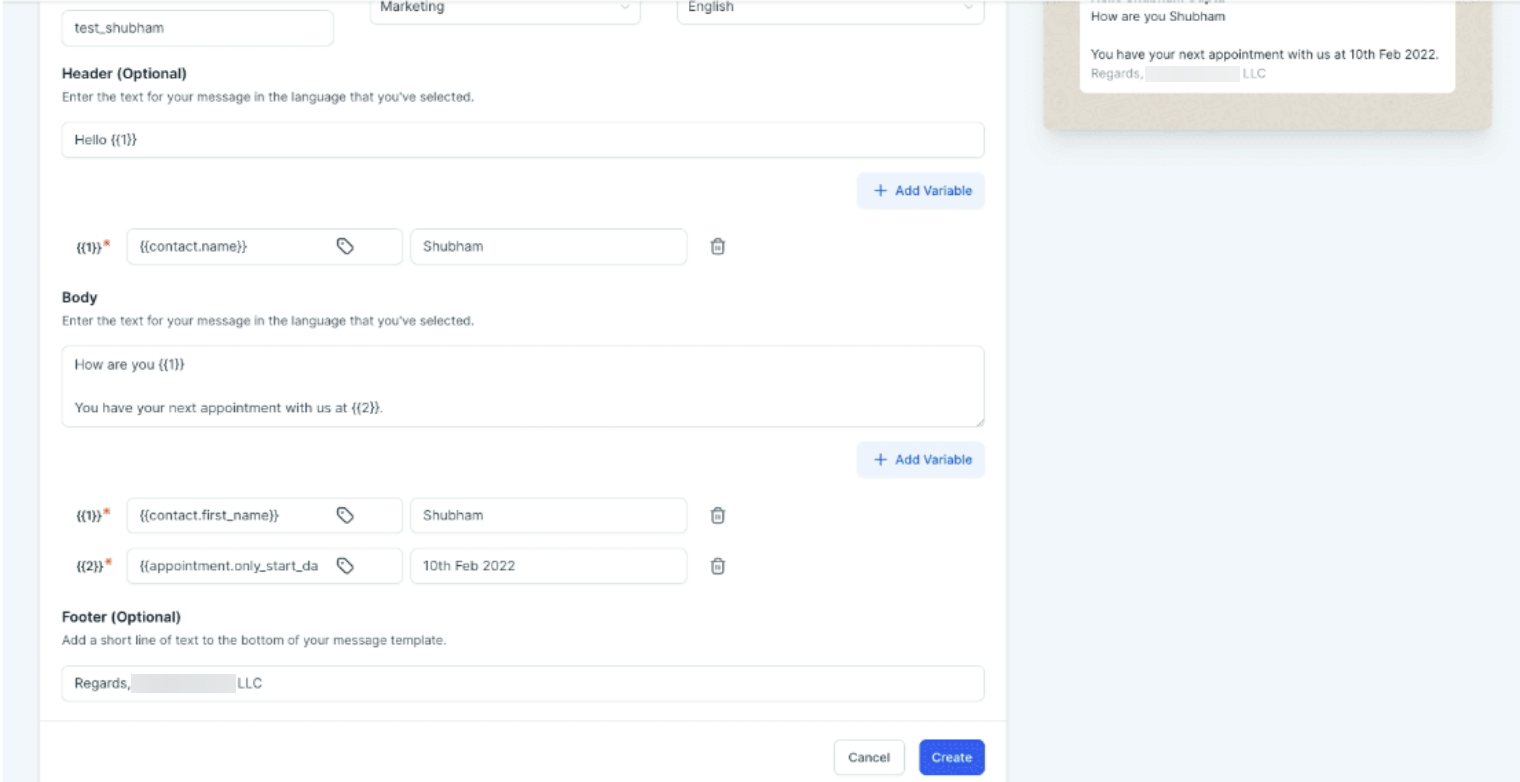Click tag icon beside contact.first_name field
This screenshot has width=1520, height=782.
tap(346, 515)
